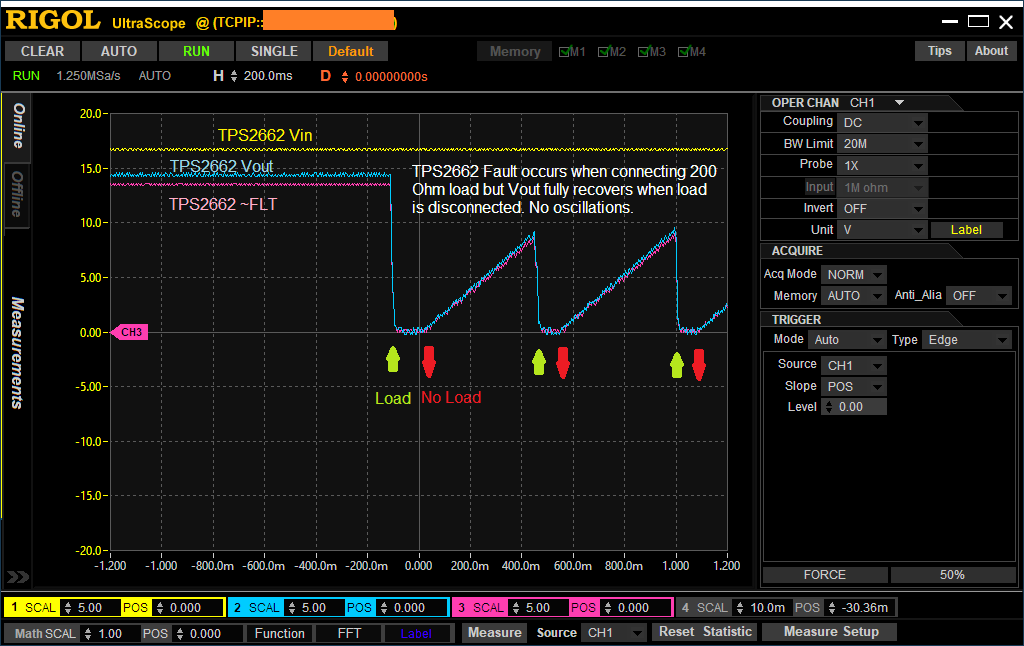The image size is (1024, 646).
Task: Adjust the delay D stepper
Action: point(345,77)
